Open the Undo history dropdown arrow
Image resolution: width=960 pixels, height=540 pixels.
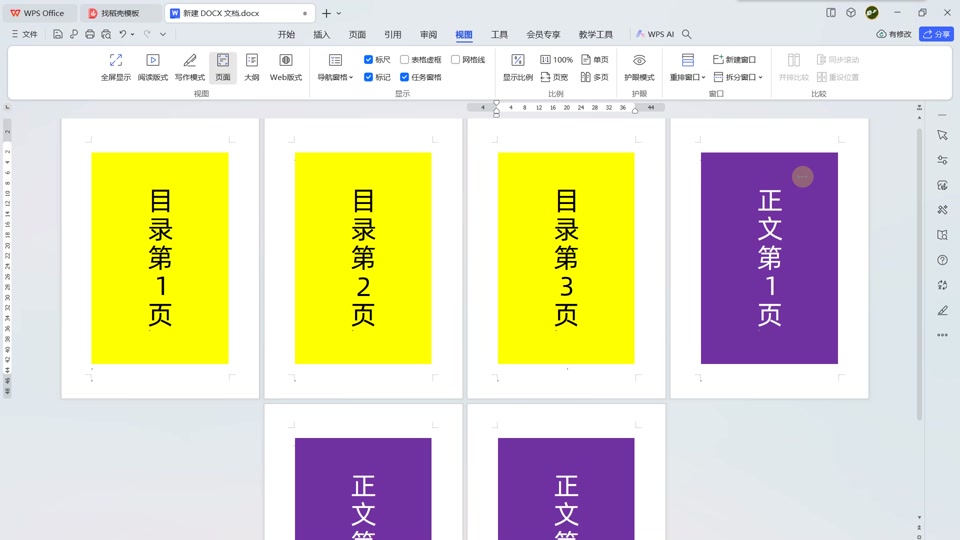132,34
